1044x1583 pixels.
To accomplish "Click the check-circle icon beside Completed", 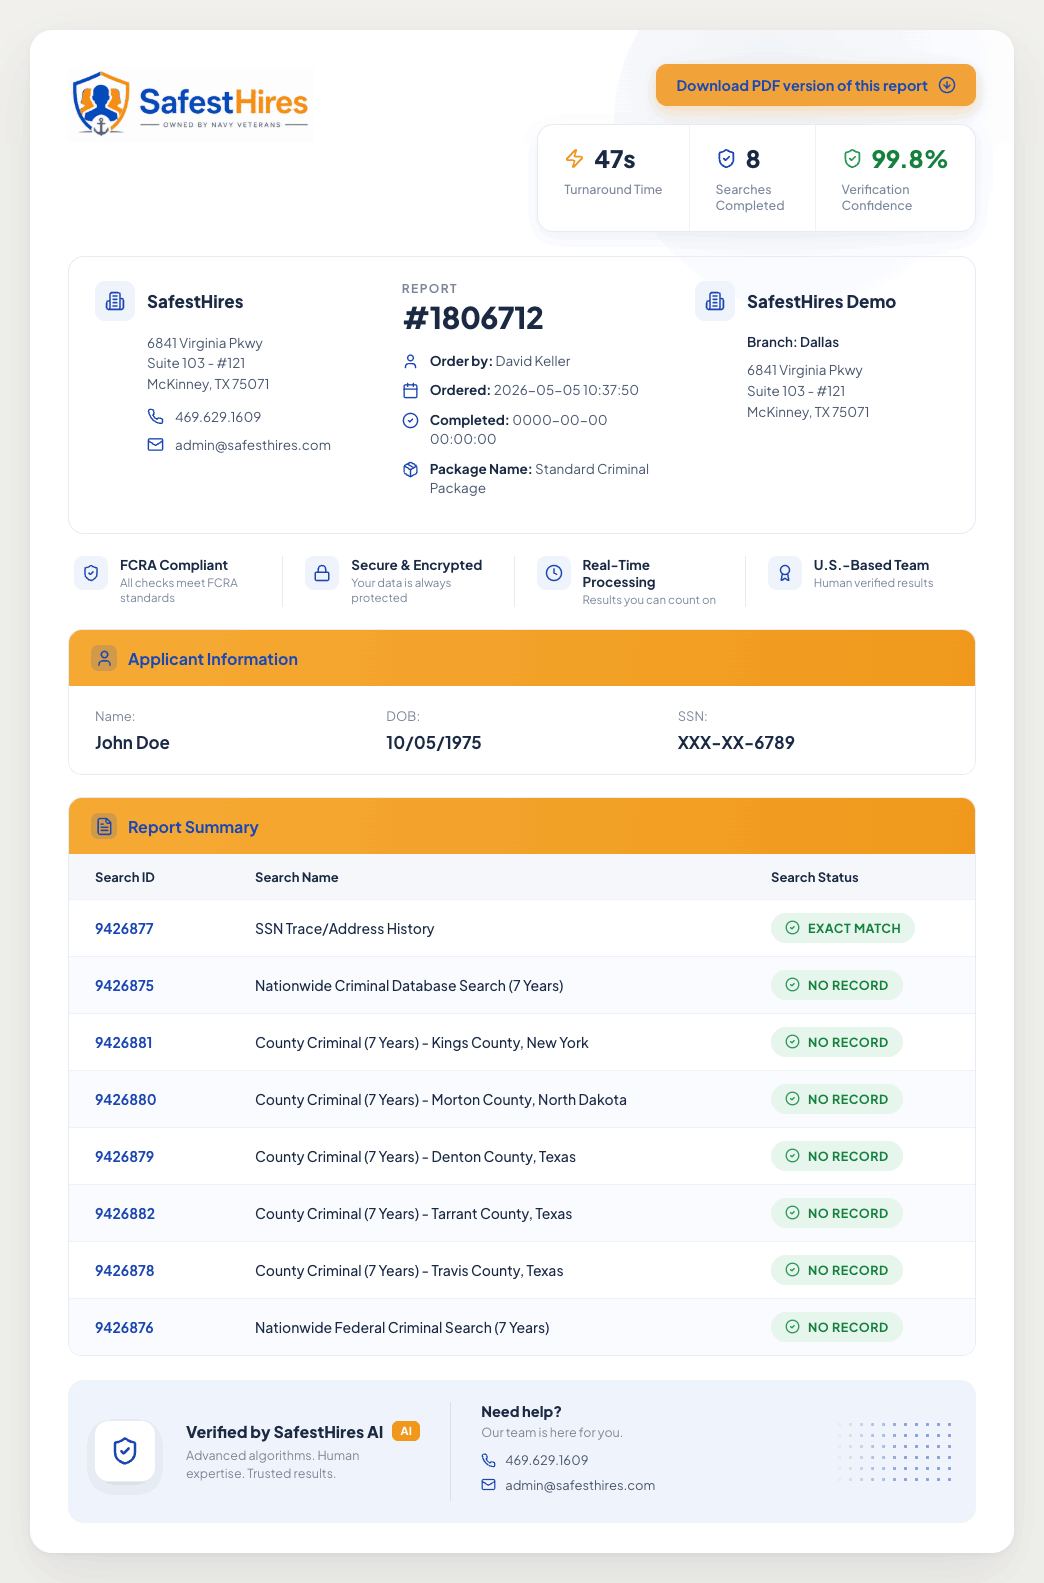I will tap(410, 420).
